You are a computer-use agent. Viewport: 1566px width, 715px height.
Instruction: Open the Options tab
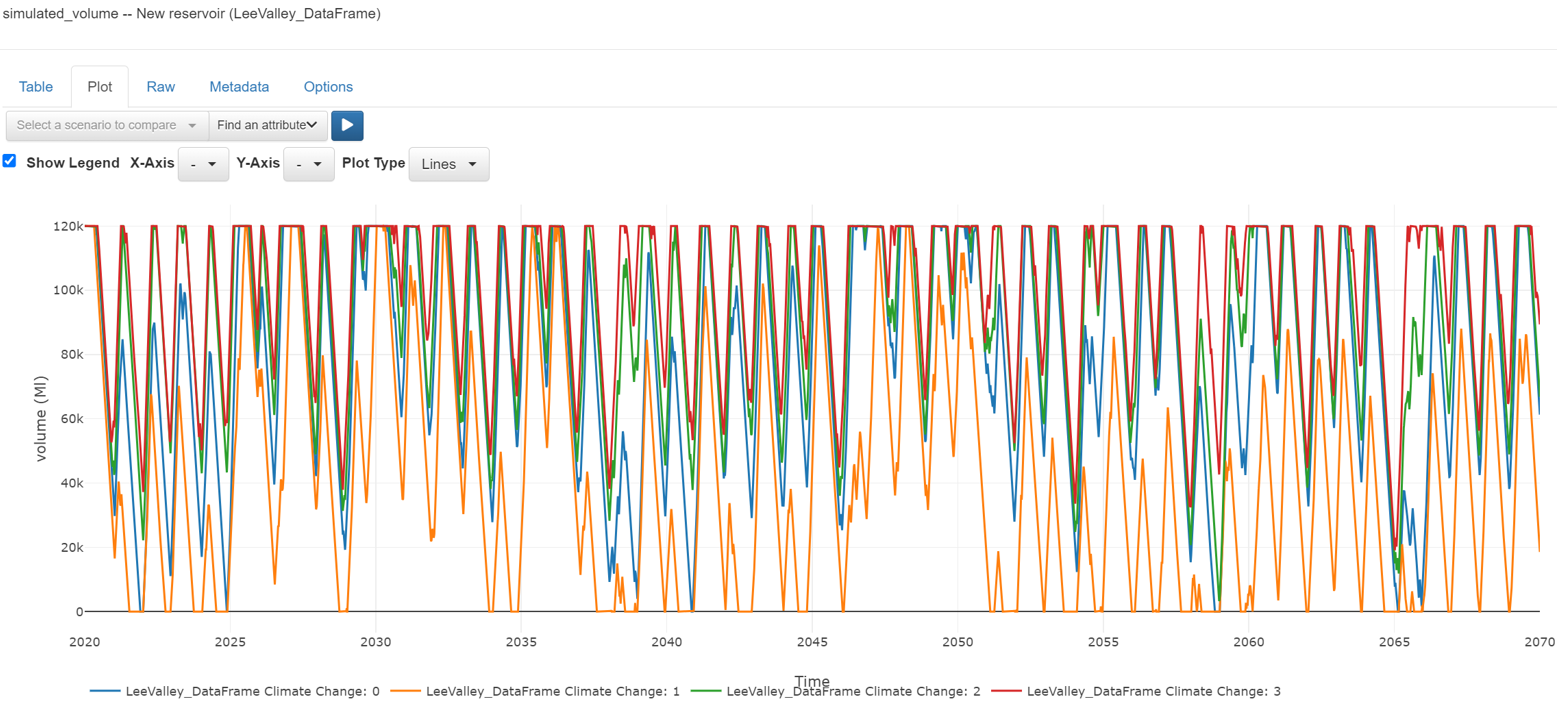328,87
